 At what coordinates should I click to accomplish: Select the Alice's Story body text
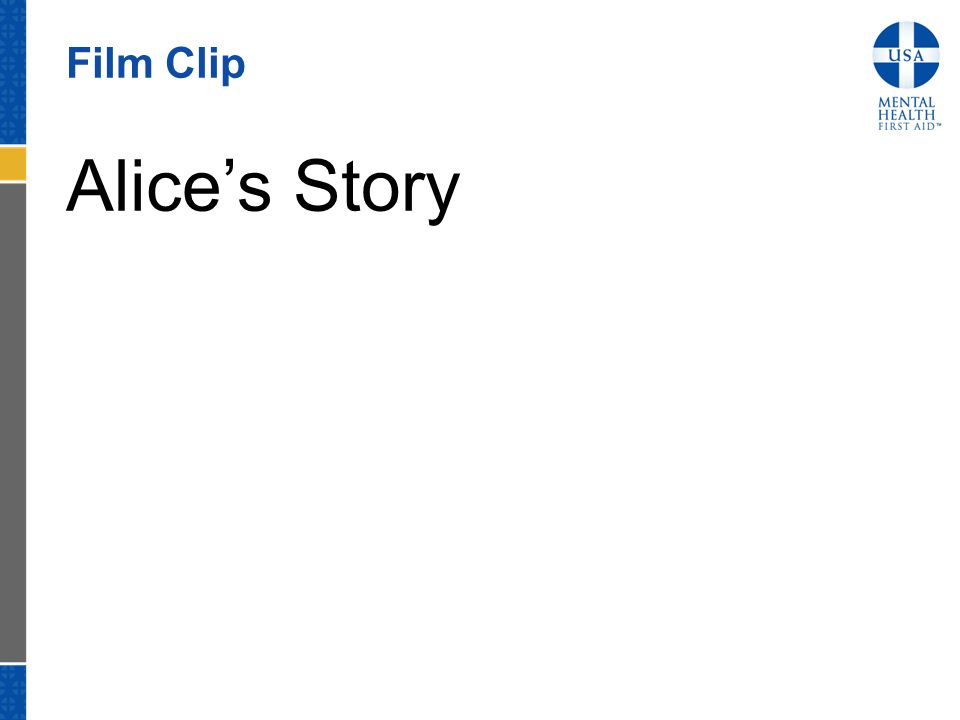click(263, 187)
